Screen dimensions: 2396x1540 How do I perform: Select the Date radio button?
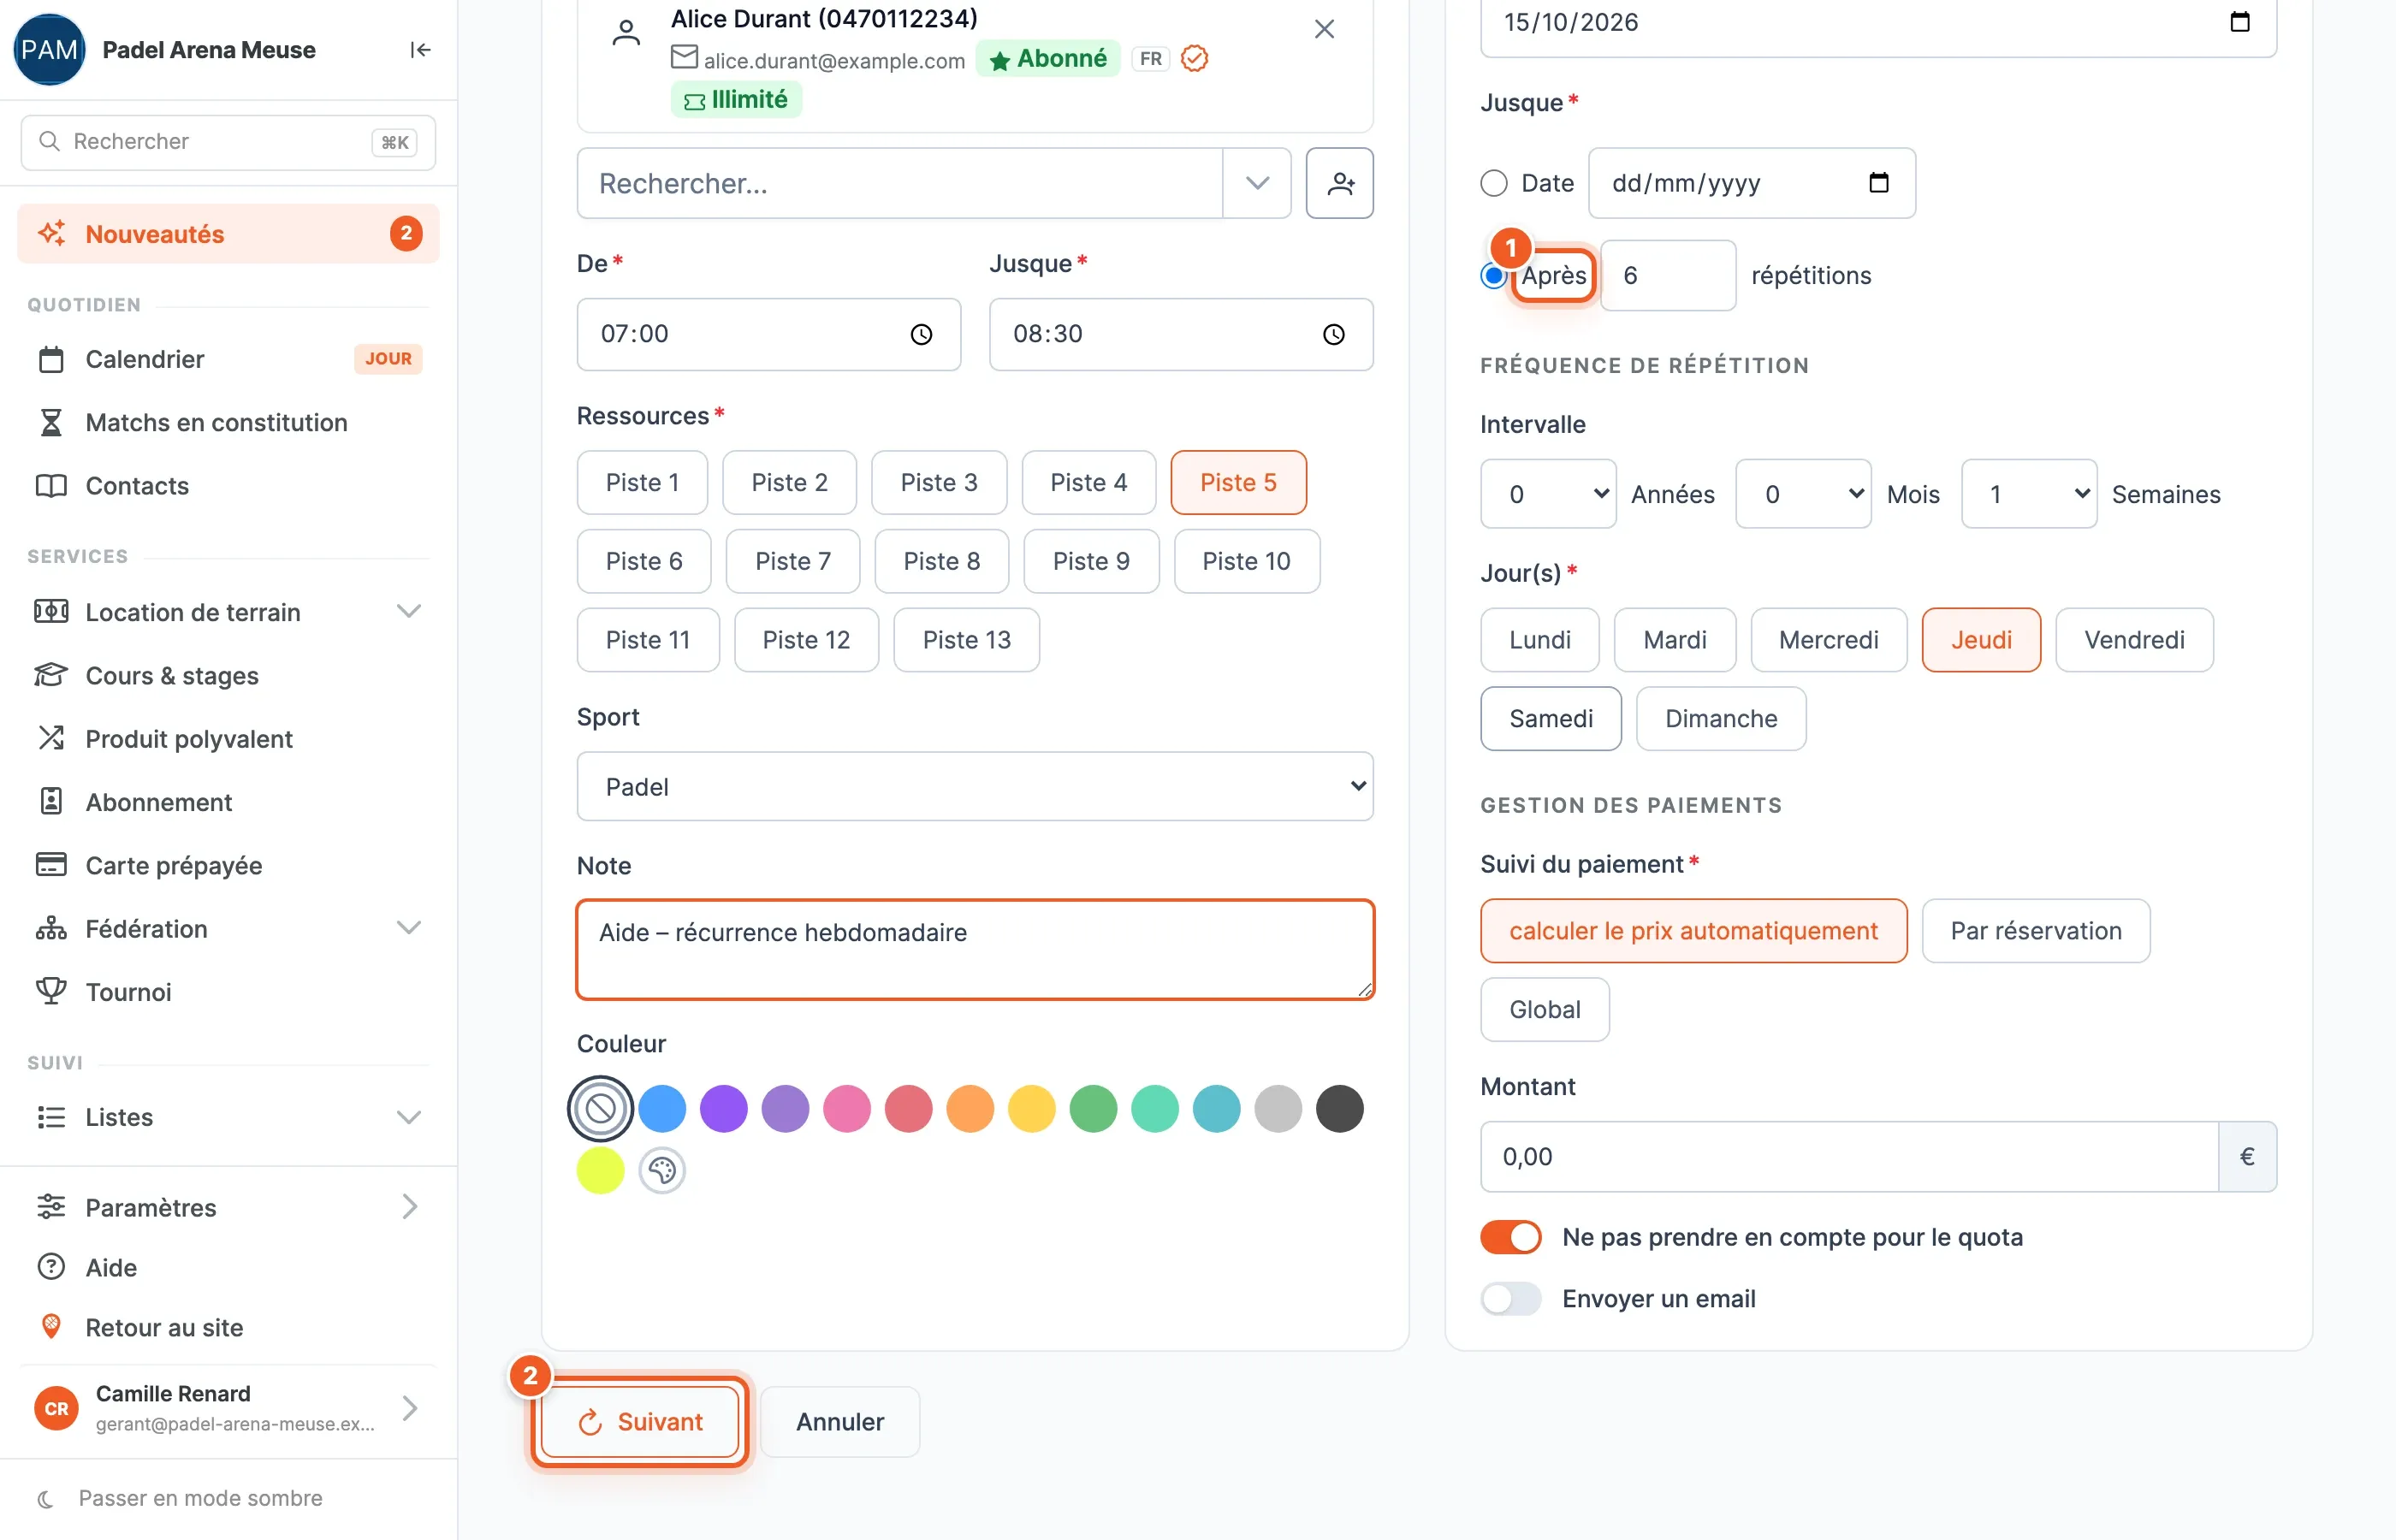1493,183
